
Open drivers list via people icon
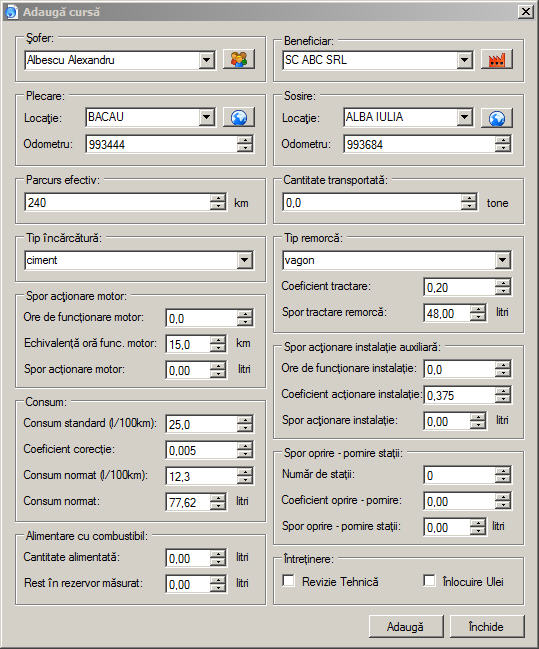tap(239, 60)
